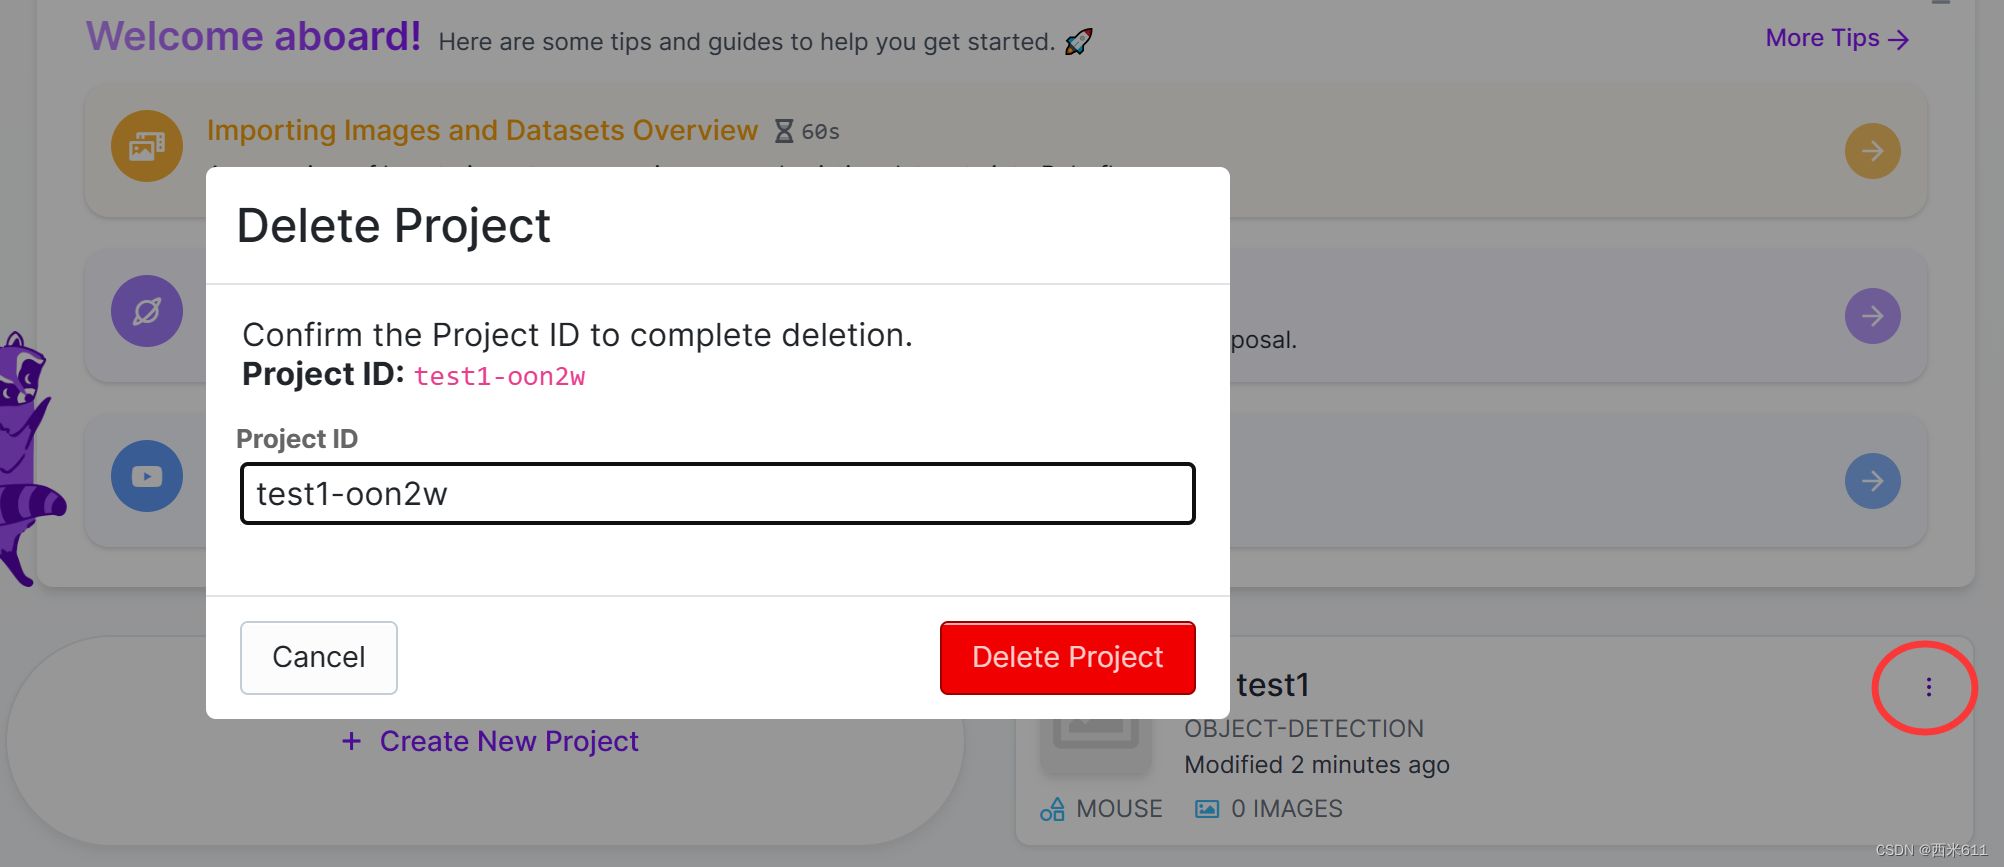Click the 0 IMAGES picture icon
This screenshot has height=867, width=2004.
(x=1207, y=809)
